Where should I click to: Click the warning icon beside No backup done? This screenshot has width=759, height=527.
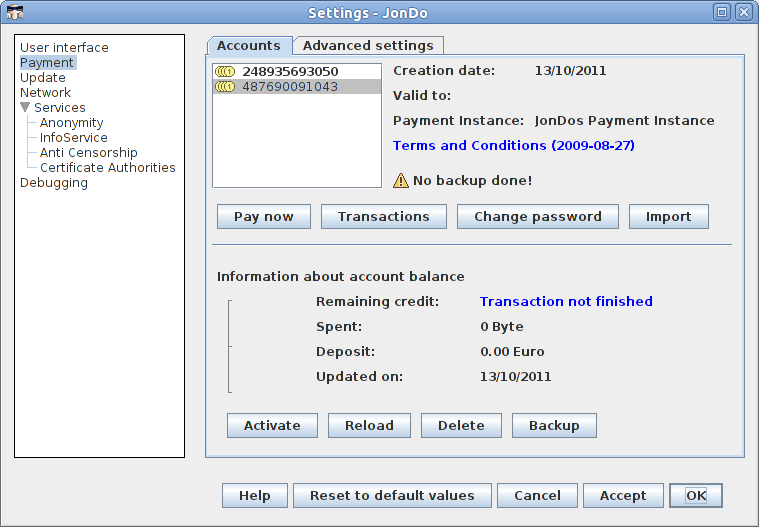401,181
